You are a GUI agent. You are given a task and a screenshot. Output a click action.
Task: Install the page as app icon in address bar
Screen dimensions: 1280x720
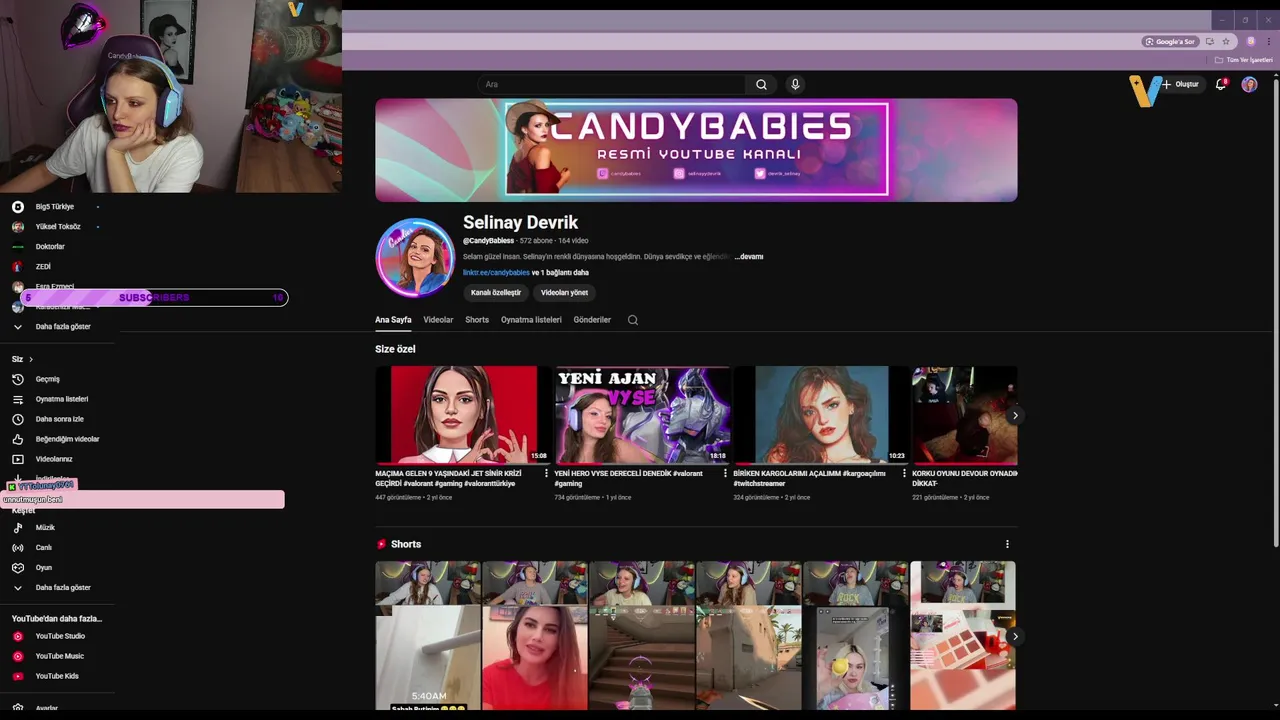[1210, 42]
